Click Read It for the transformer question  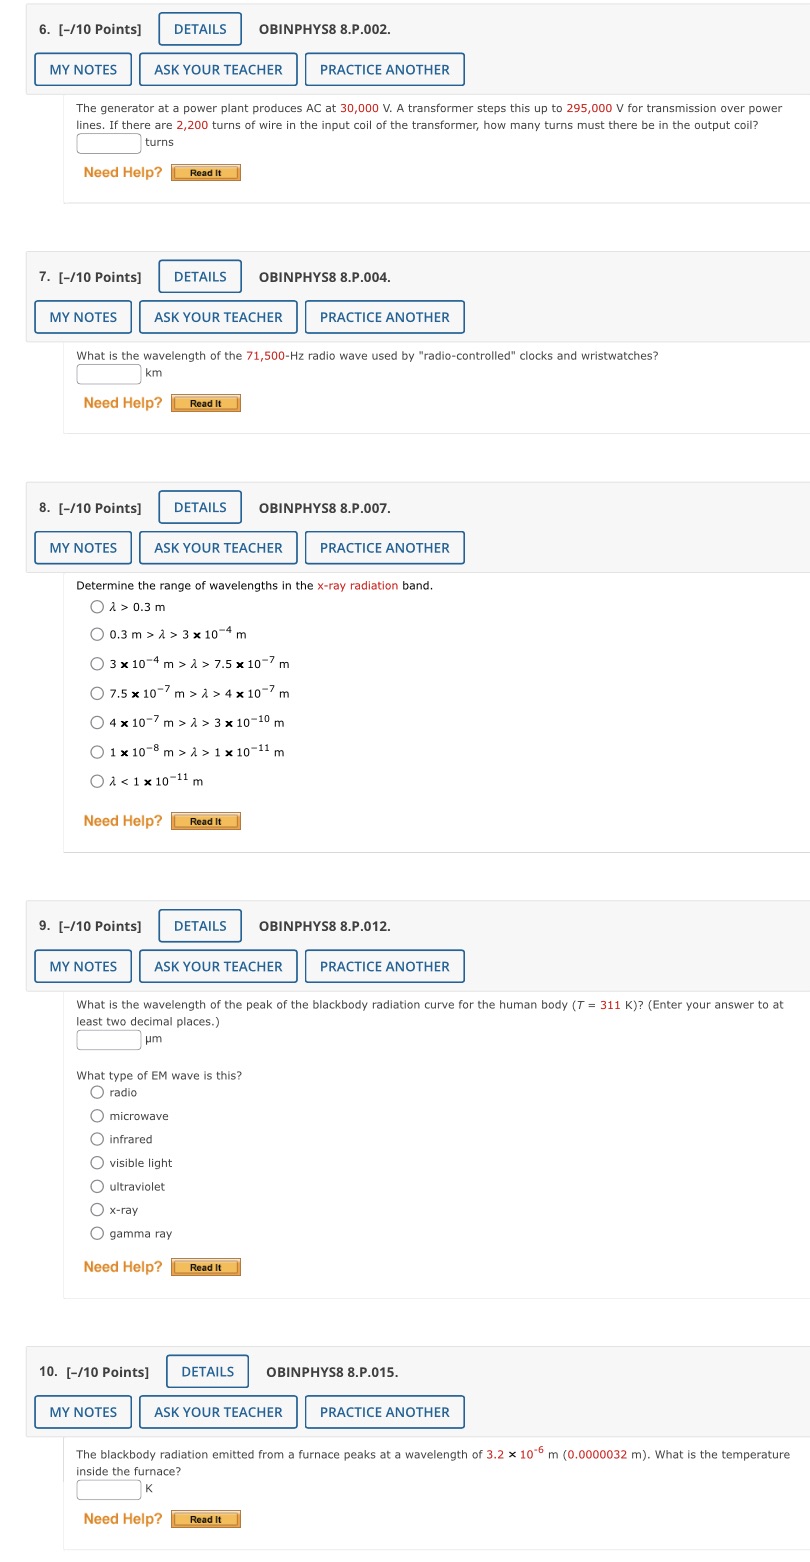[x=205, y=172]
